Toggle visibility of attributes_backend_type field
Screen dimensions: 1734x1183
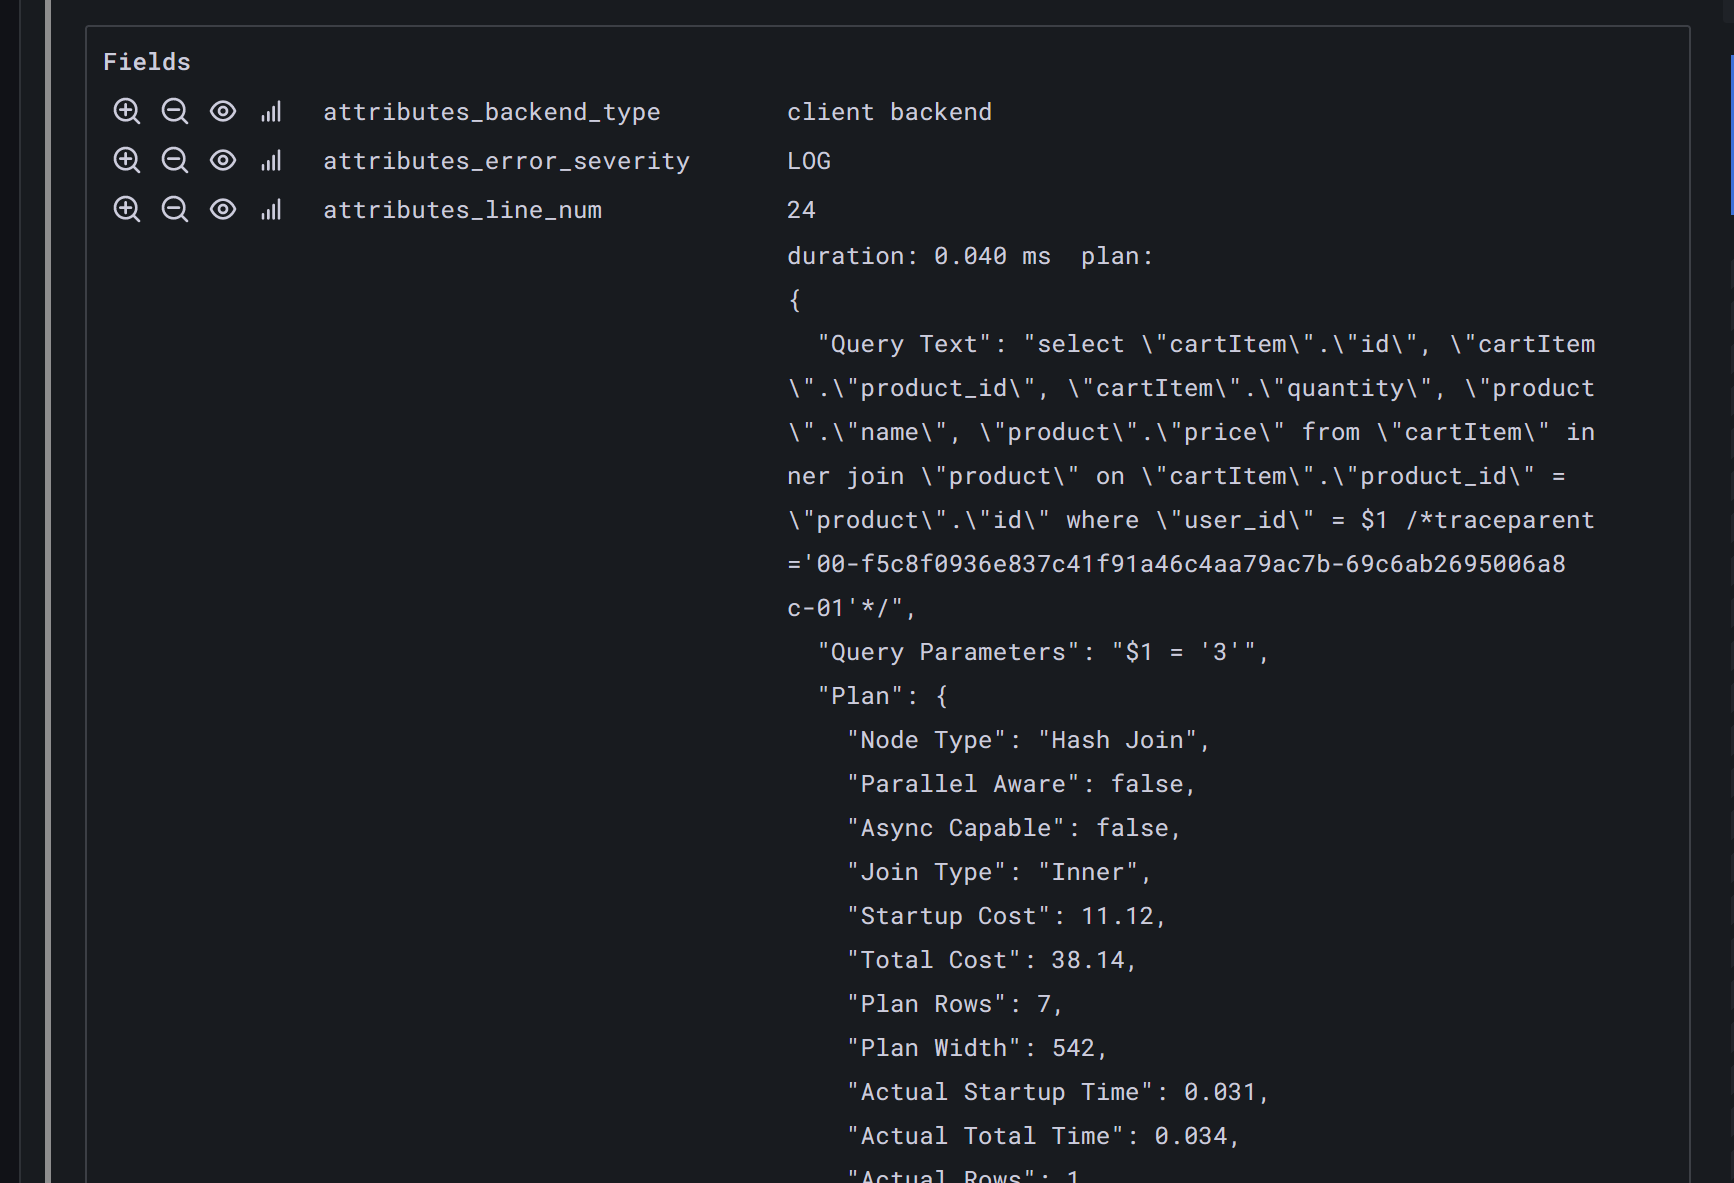coord(223,111)
